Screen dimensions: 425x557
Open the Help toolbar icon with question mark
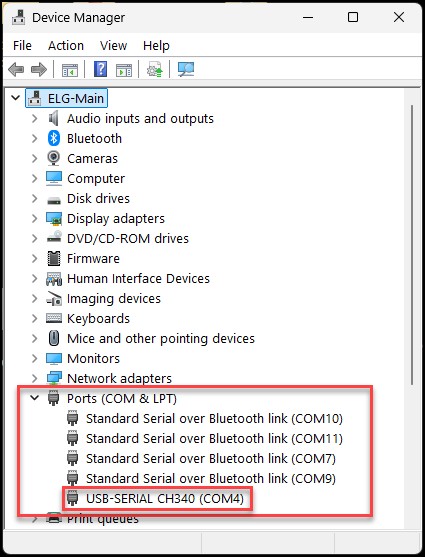pos(100,69)
